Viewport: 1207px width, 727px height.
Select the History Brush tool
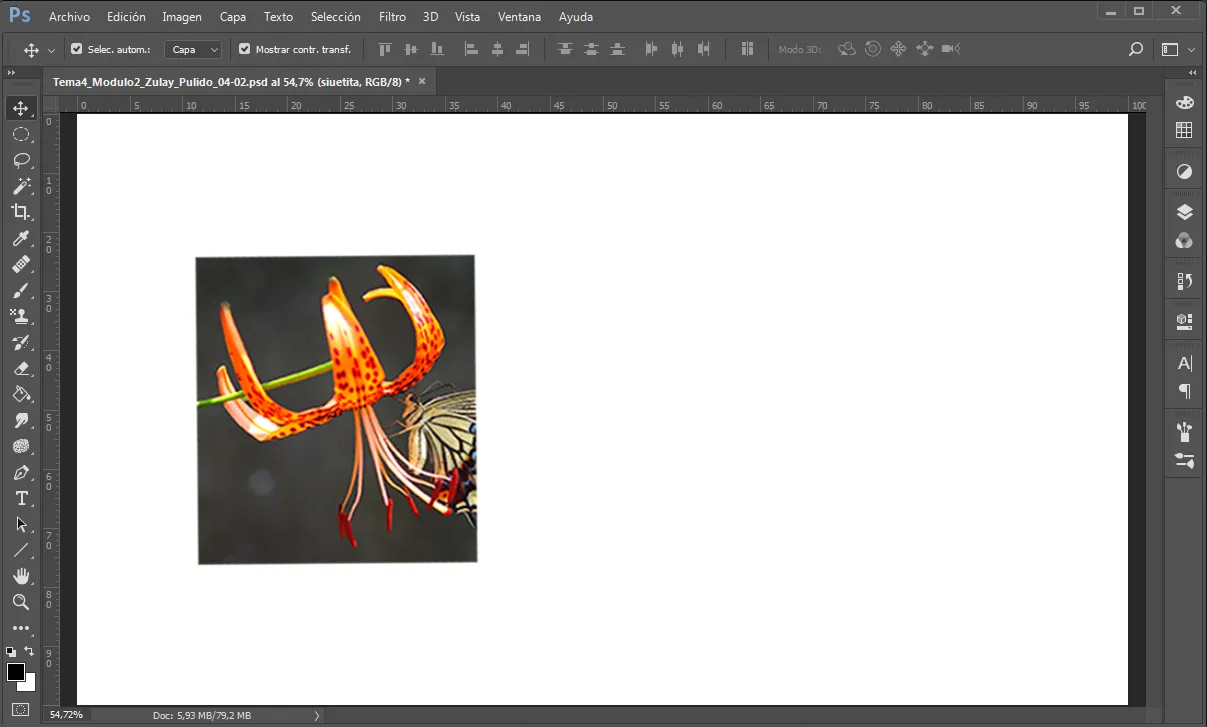tap(20, 342)
